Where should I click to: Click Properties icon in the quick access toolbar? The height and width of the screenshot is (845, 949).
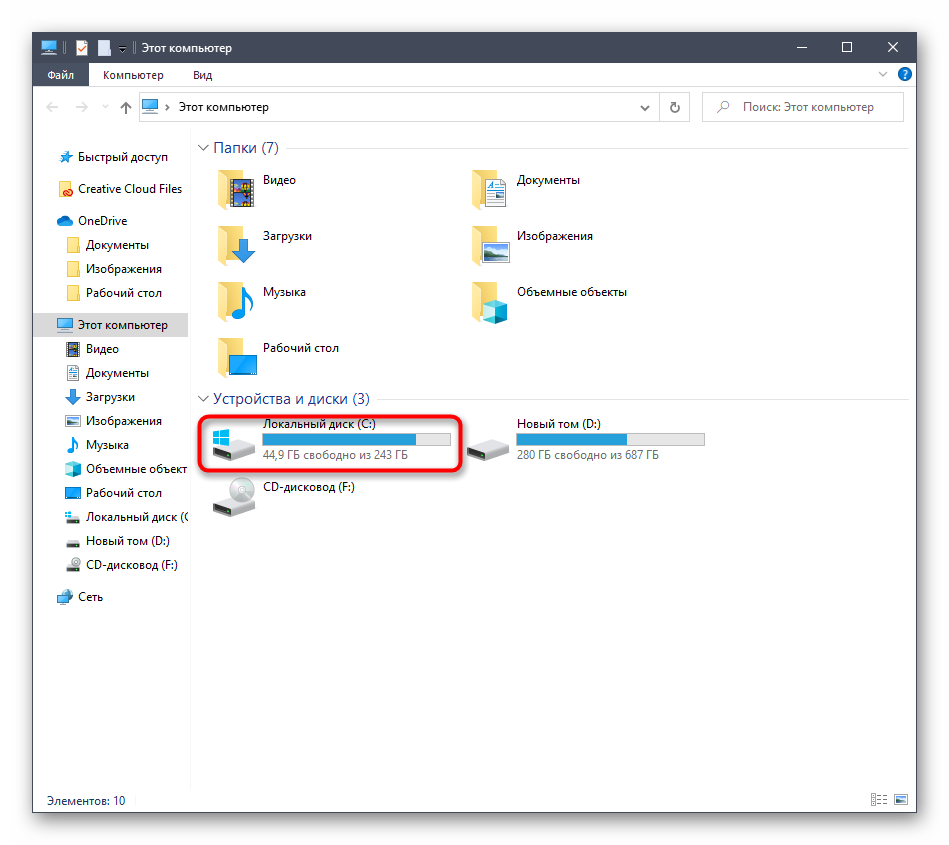82,47
